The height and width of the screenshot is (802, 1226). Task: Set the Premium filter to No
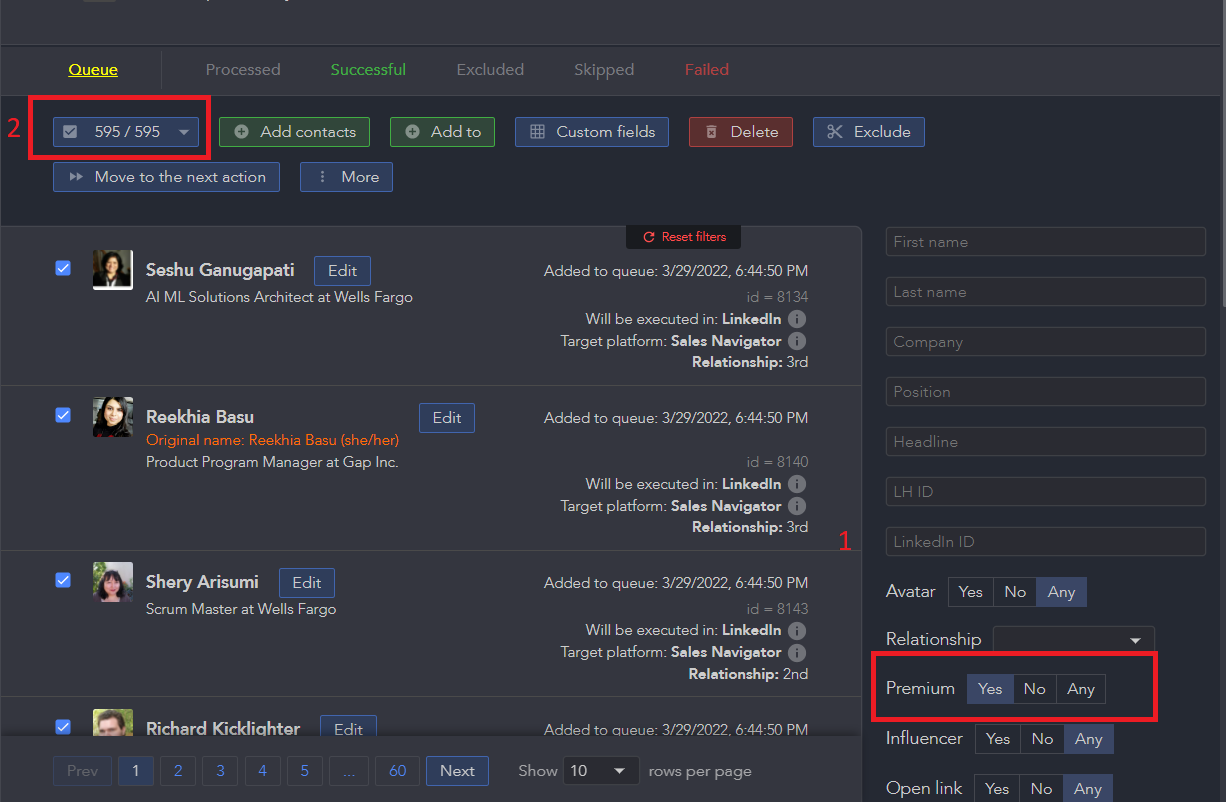pyautogui.click(x=1034, y=688)
